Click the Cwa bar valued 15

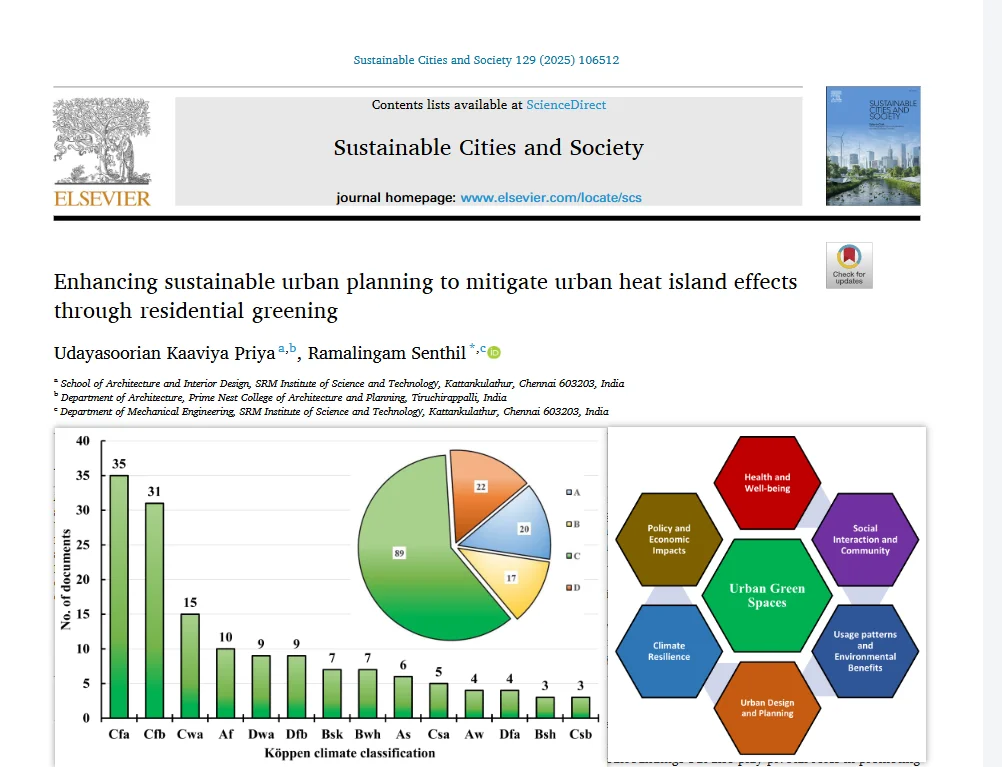190,665
